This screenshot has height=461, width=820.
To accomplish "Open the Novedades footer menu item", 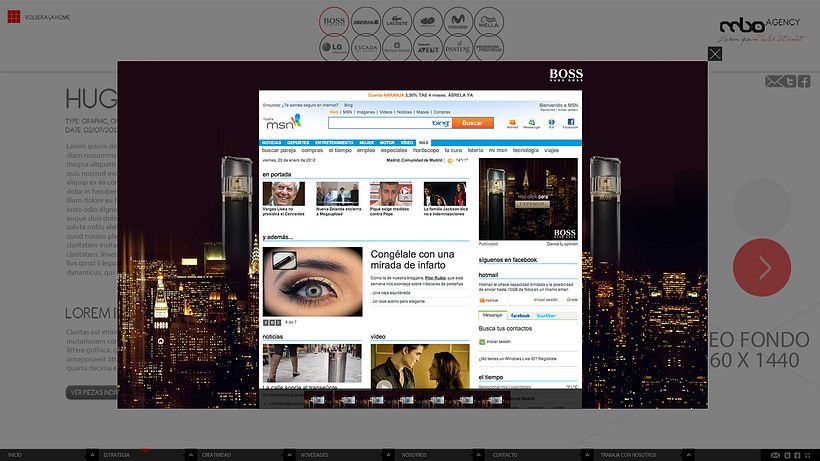I will pyautogui.click(x=314, y=455).
